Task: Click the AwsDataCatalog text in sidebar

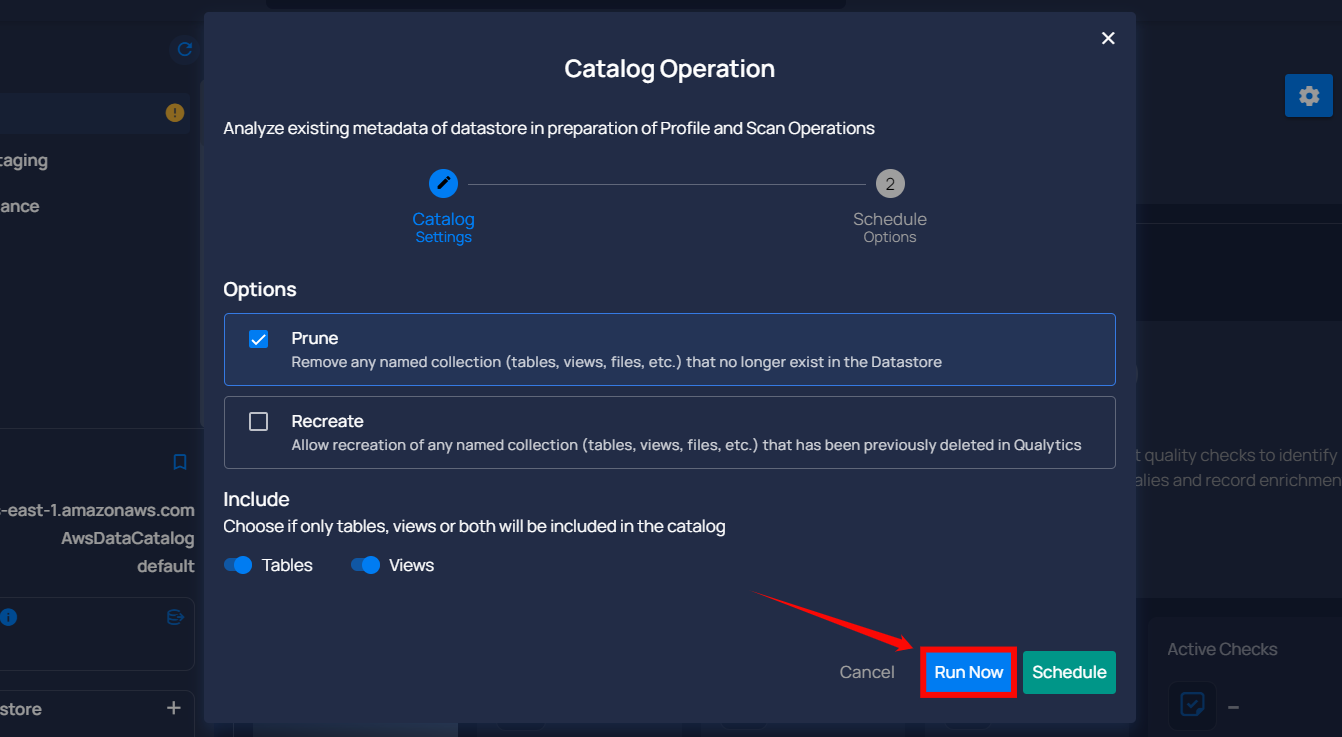Action: (x=128, y=538)
